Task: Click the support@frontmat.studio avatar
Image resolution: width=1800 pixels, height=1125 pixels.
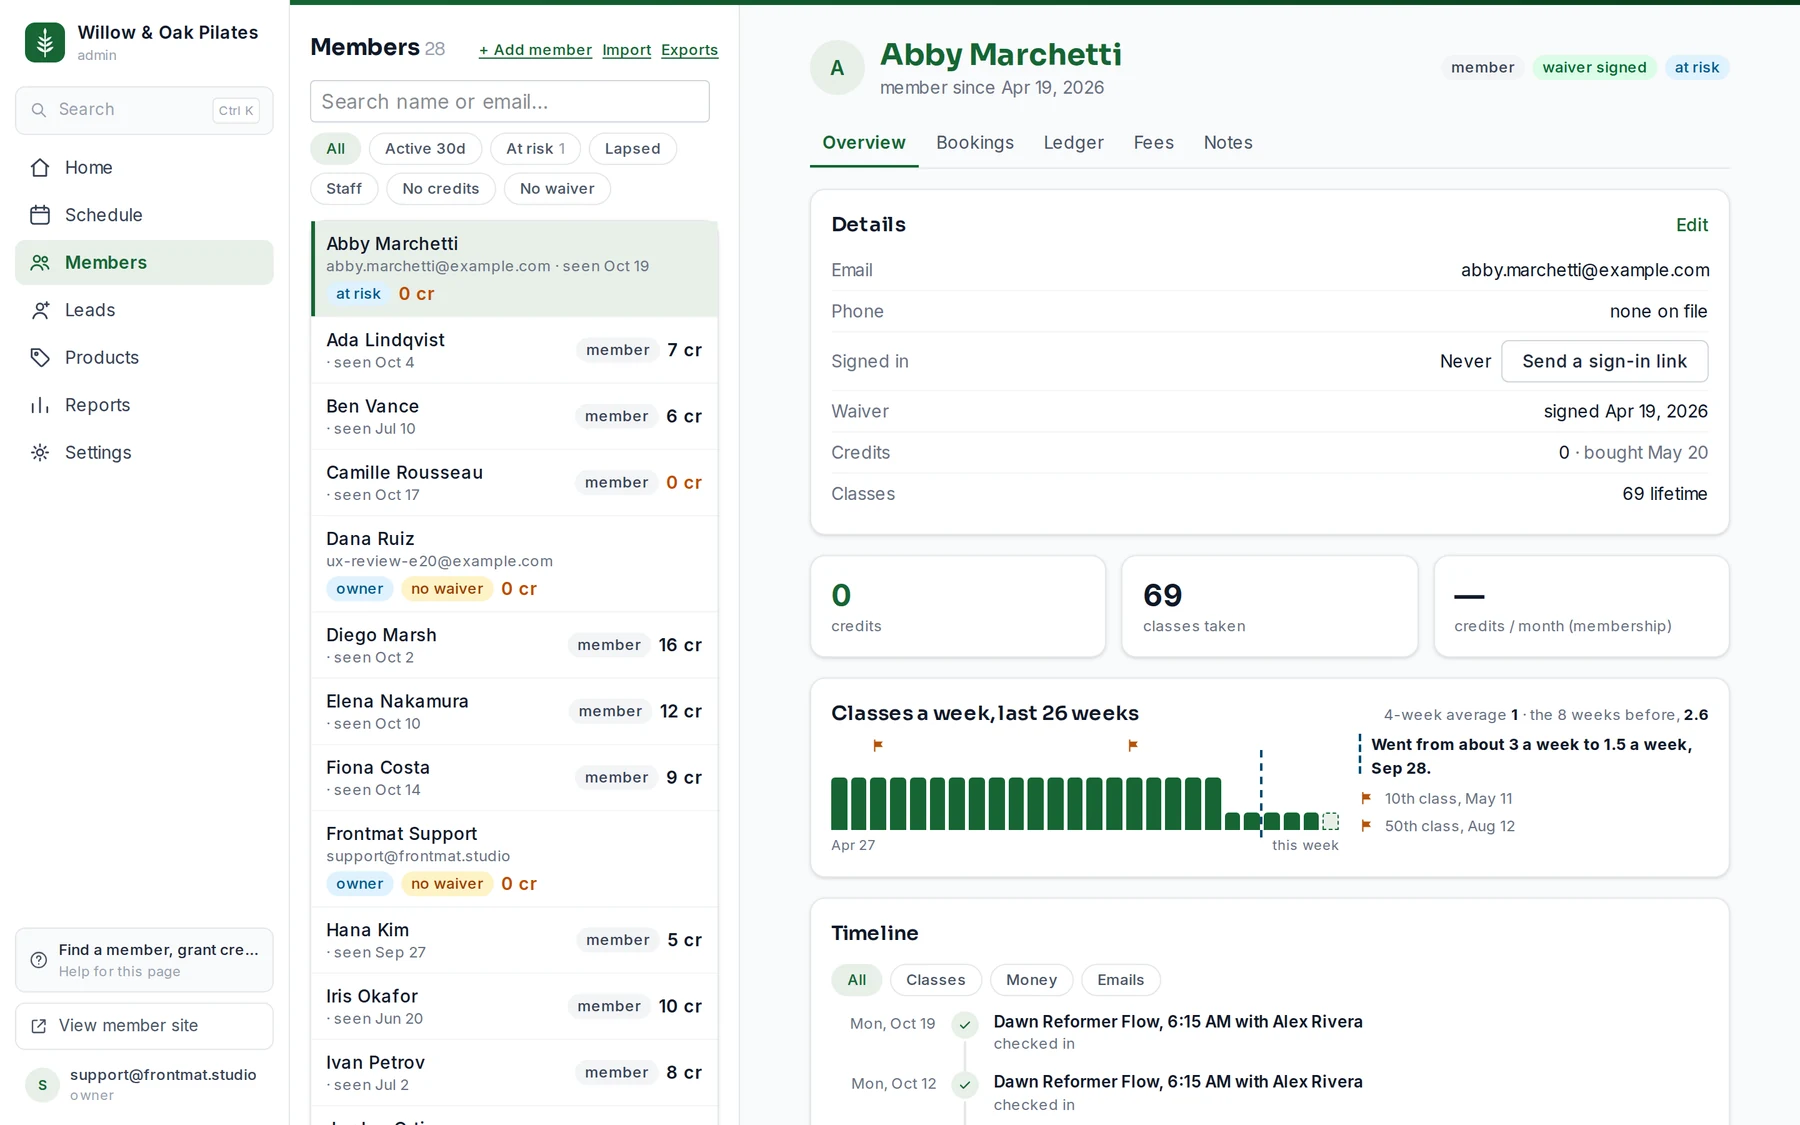Action: pyautogui.click(x=42, y=1085)
